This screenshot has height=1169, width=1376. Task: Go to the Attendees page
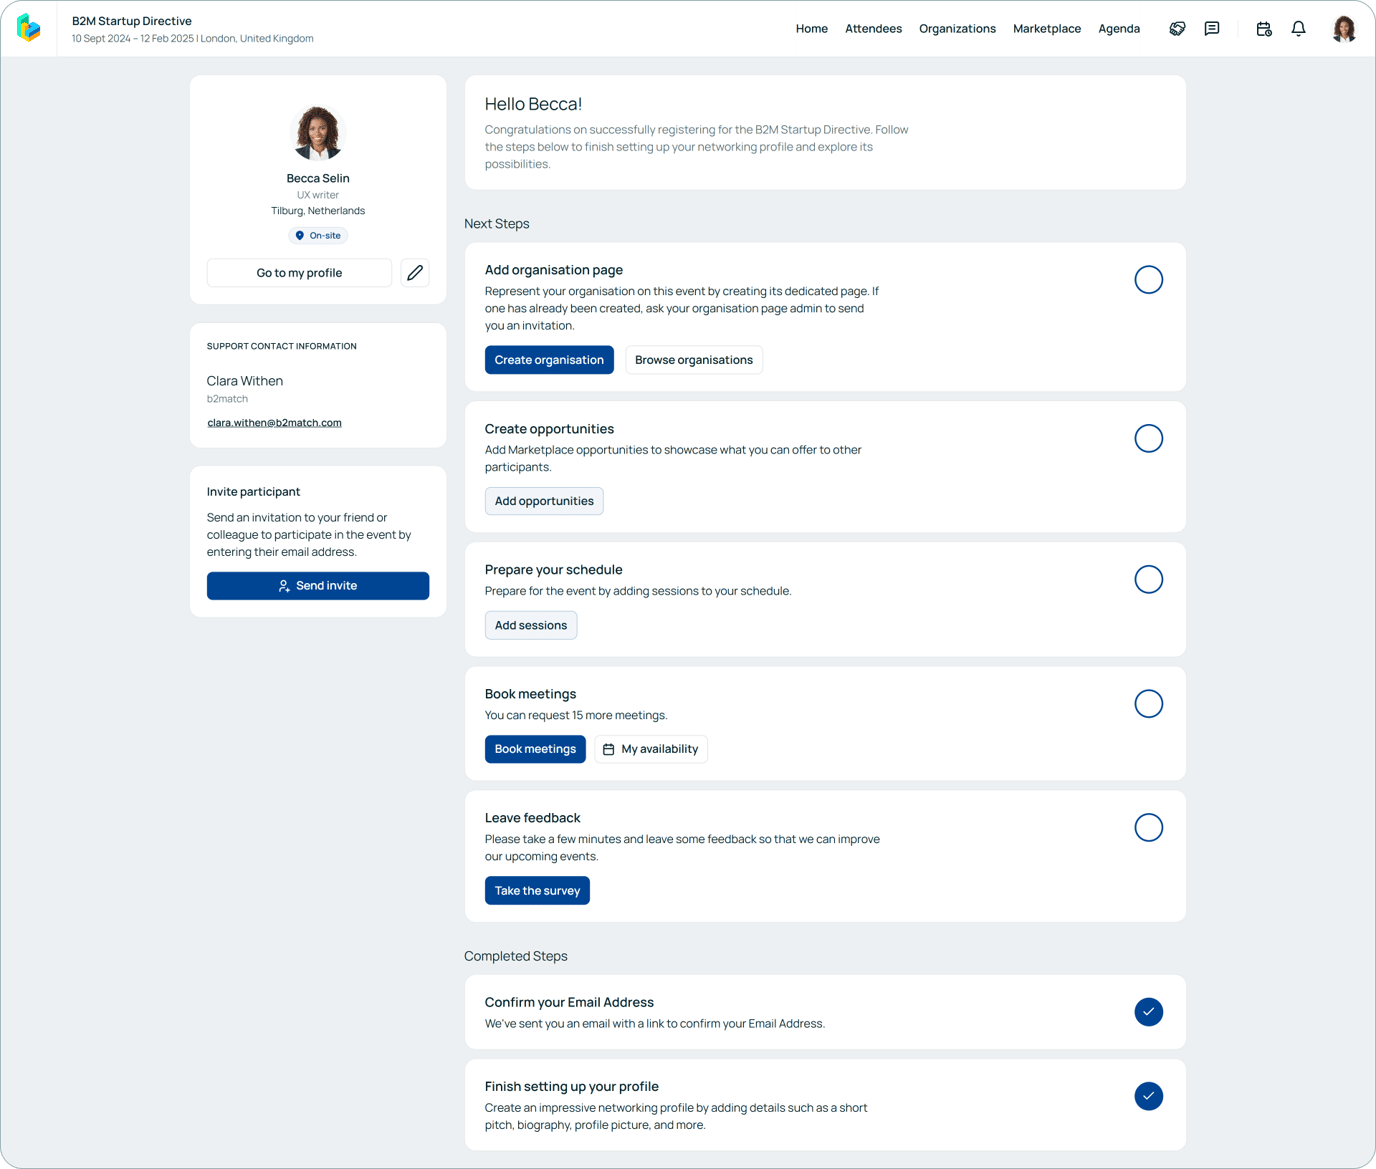tap(873, 28)
